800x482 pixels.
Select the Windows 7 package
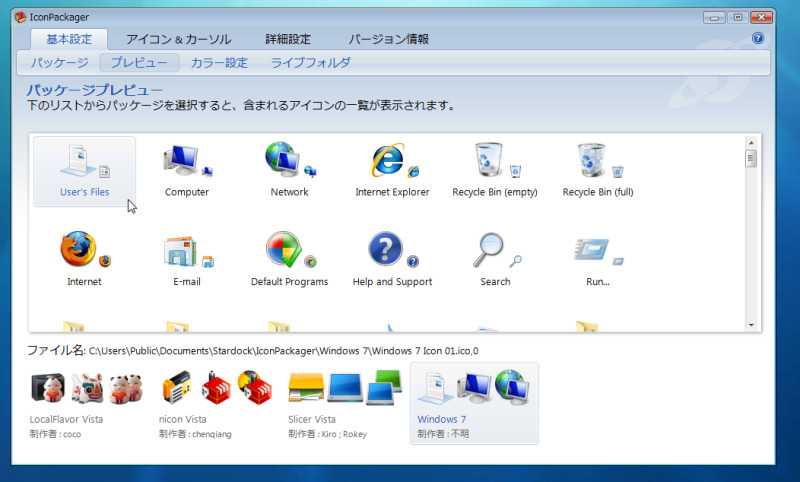coord(474,403)
